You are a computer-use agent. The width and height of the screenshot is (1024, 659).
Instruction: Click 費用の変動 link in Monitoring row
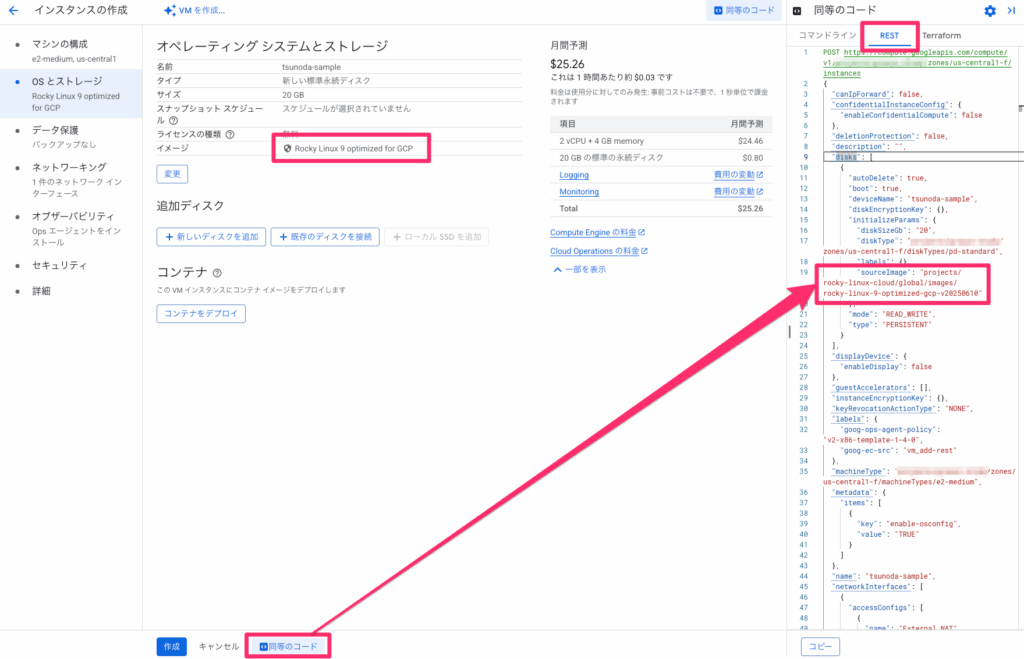click(x=738, y=192)
